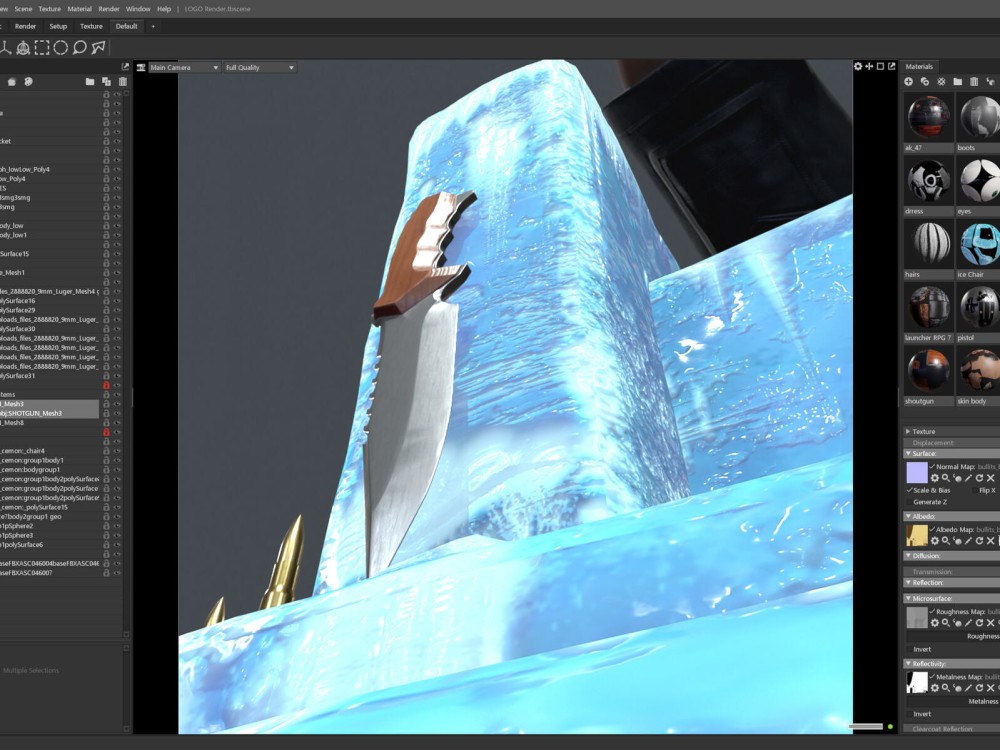Clear the Albedo Map with X icon
The image size is (1000, 750).
pyautogui.click(x=990, y=540)
